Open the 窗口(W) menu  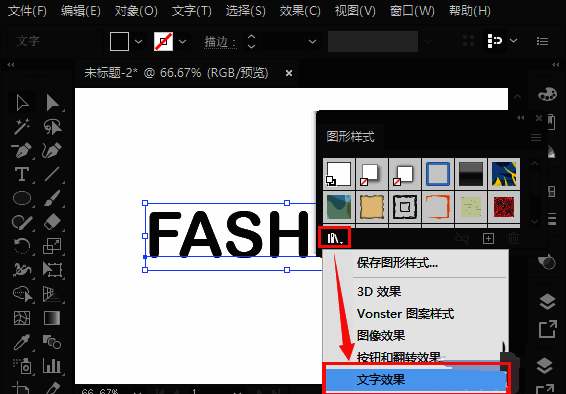pyautogui.click(x=412, y=11)
